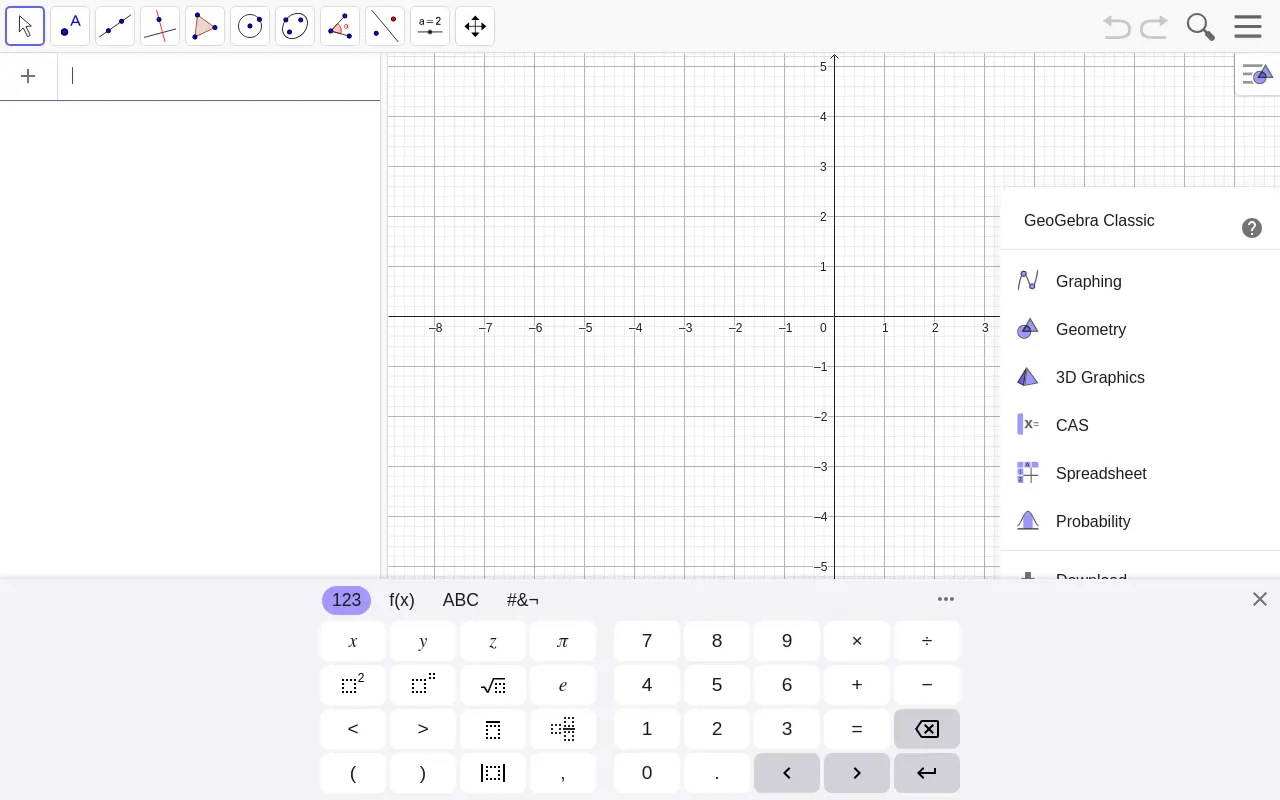Tap the pi key
Image resolution: width=1280 pixels, height=800 pixels.
click(563, 641)
